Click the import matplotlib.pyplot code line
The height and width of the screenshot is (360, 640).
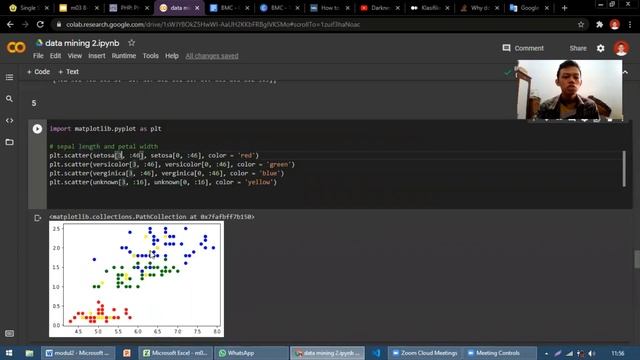coord(106,129)
